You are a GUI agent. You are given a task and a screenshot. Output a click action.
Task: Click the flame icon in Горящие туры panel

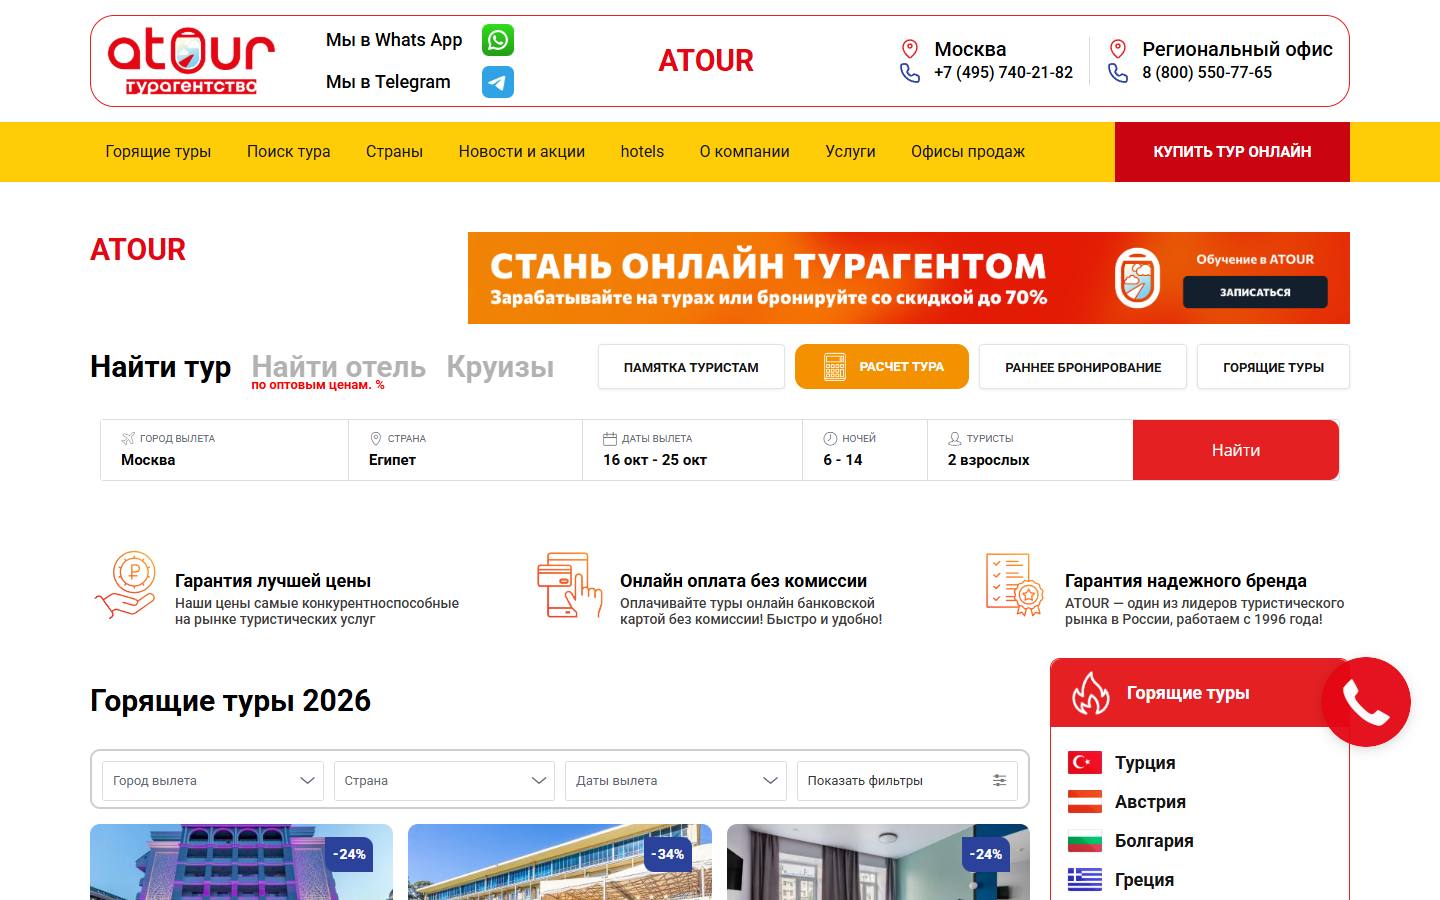[1090, 693]
